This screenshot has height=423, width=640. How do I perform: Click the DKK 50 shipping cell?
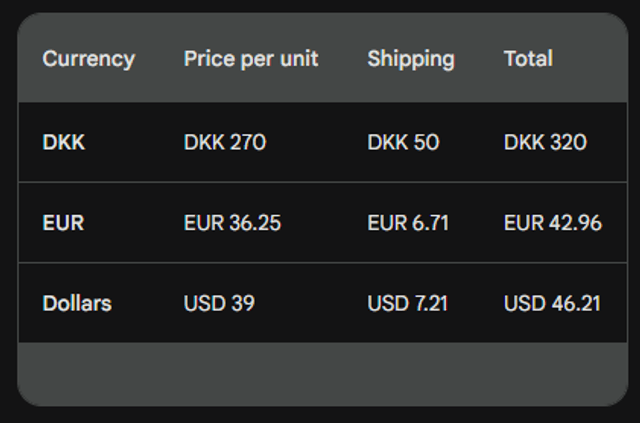point(403,142)
